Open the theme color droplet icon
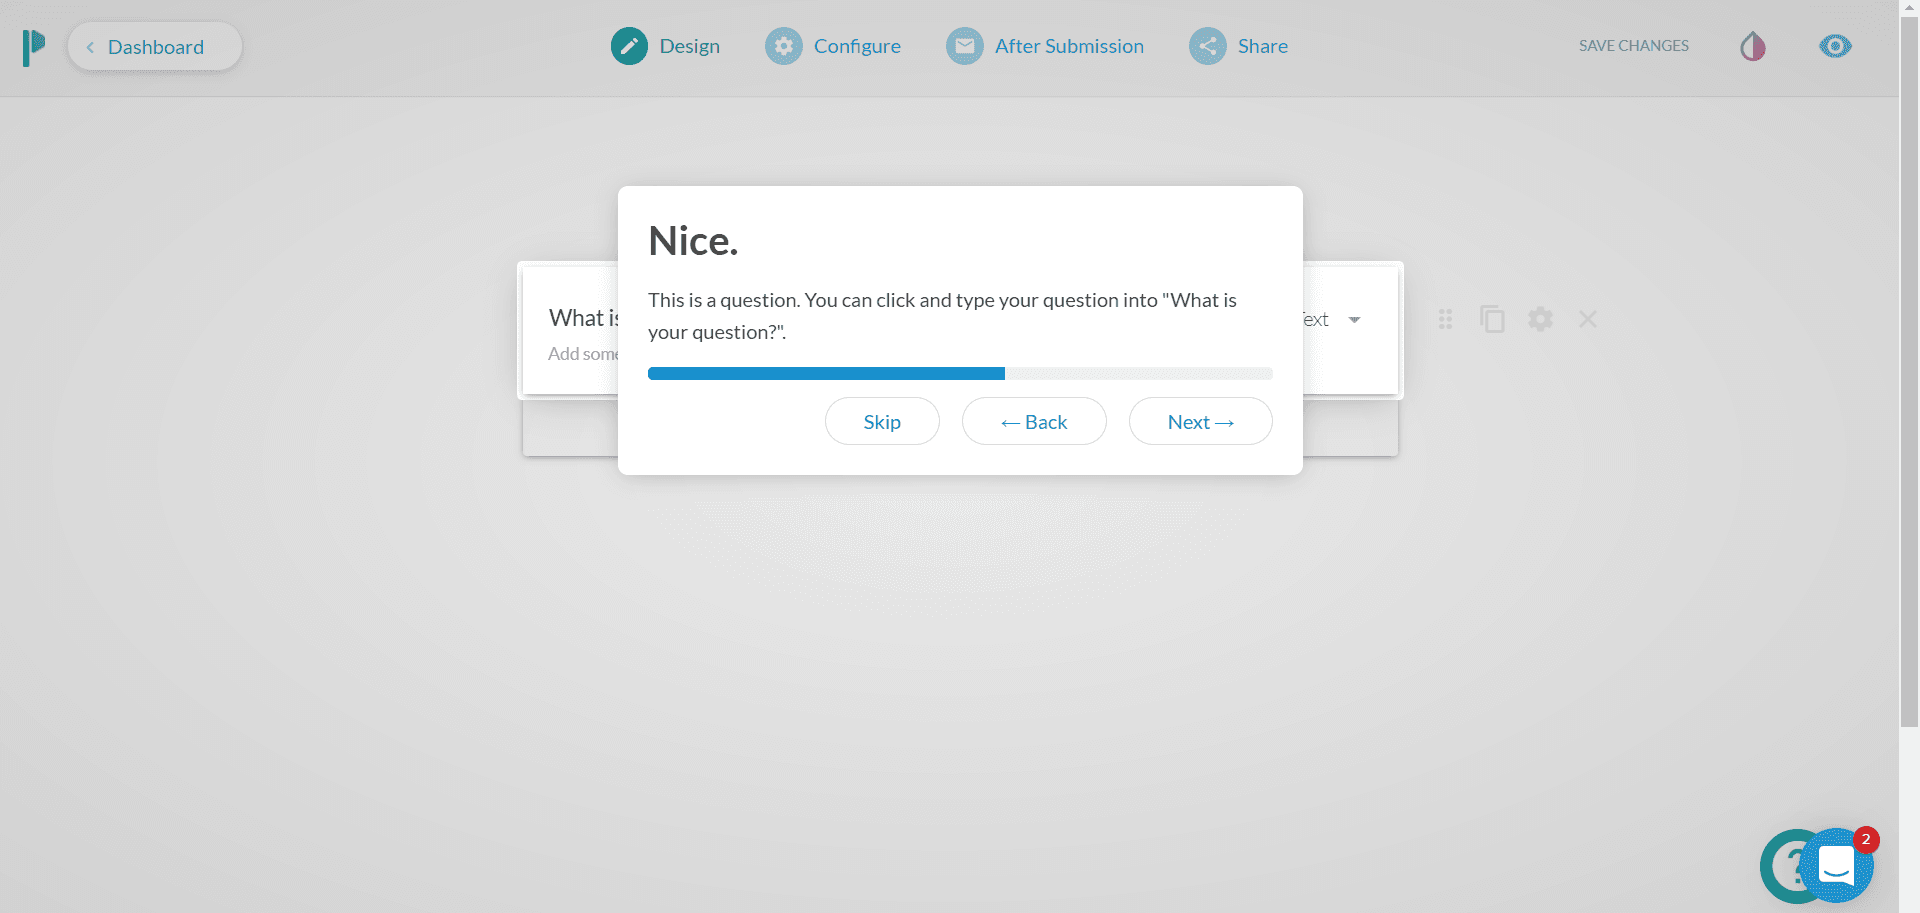 pyautogui.click(x=1753, y=46)
